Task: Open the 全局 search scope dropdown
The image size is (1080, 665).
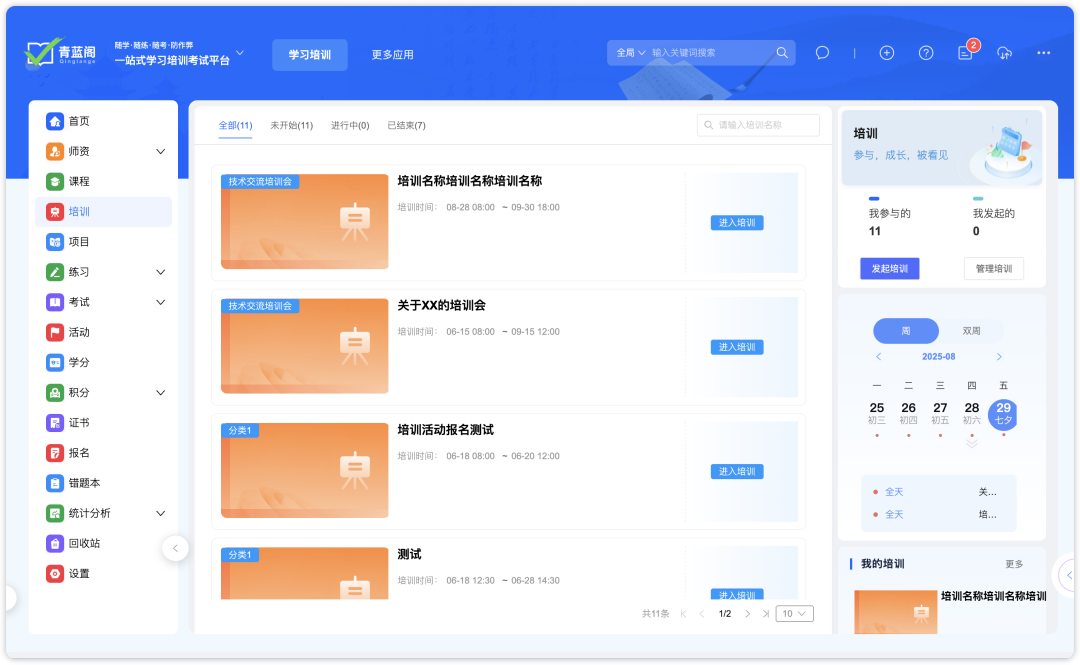Action: (x=632, y=50)
